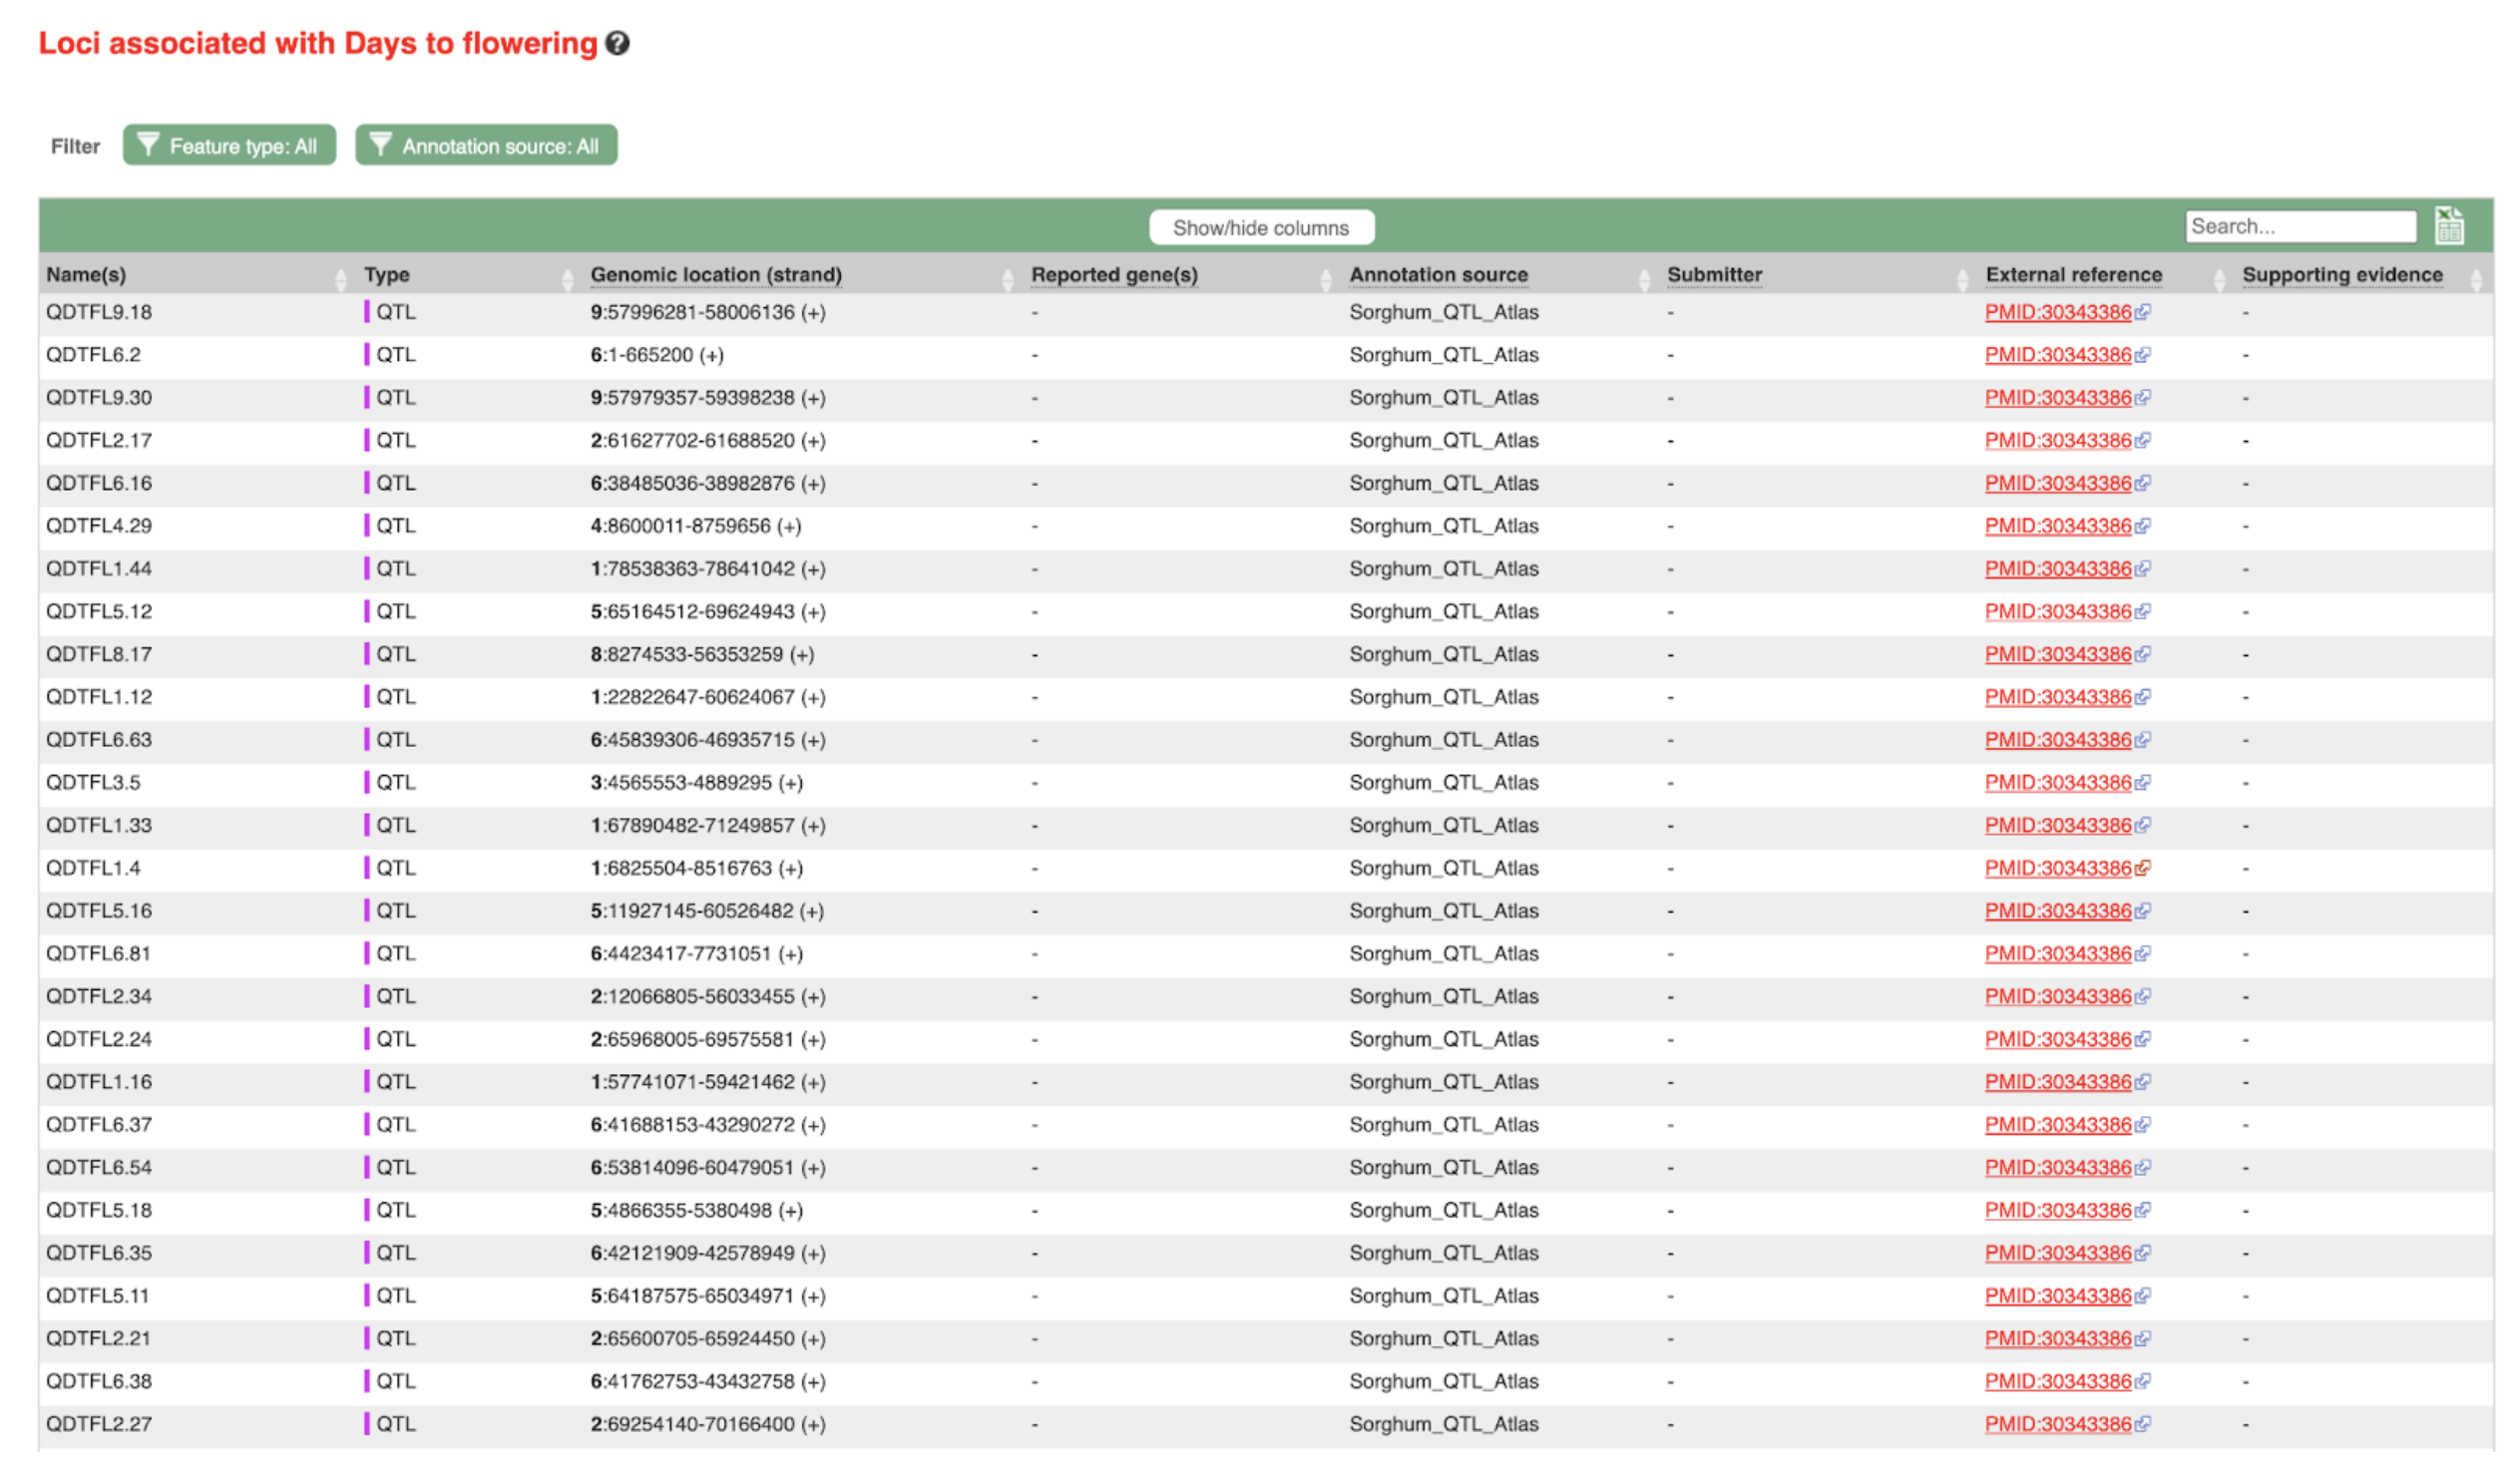Click the Show/hide columns button

[1261, 227]
